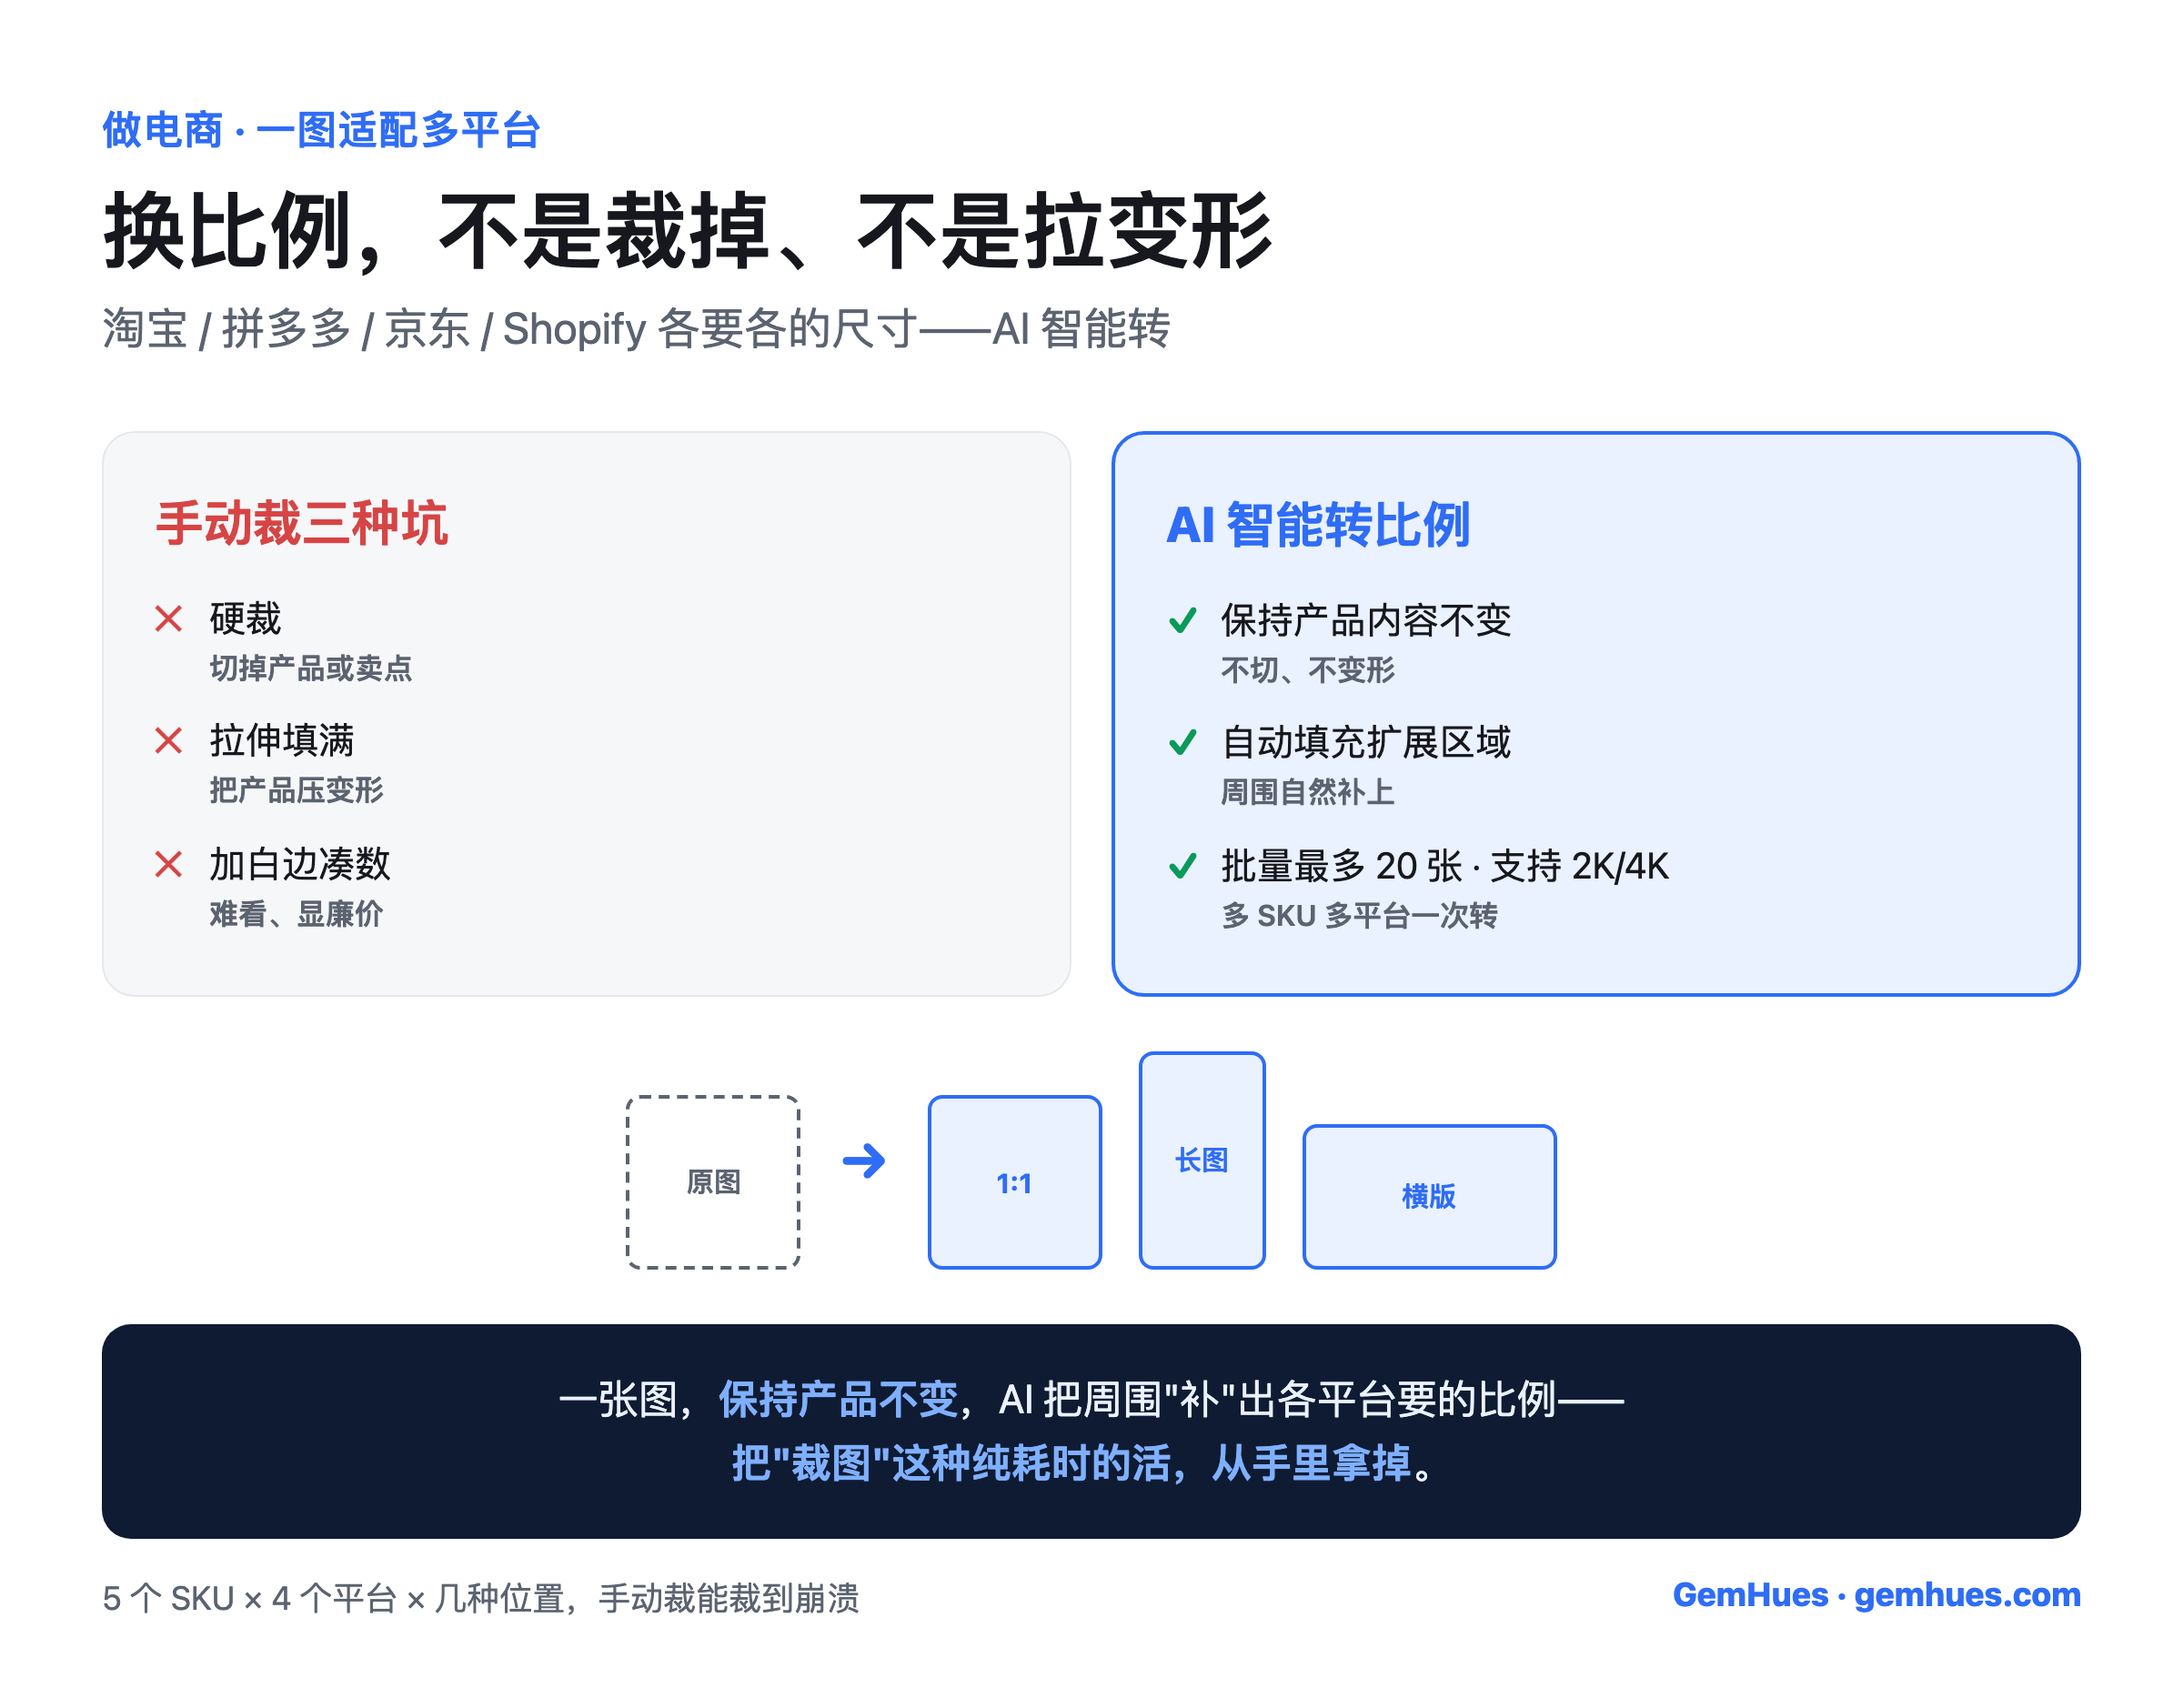2183x1708 pixels.
Task: Click the green check beside 自动填充扩展区域
Action: tap(1182, 742)
